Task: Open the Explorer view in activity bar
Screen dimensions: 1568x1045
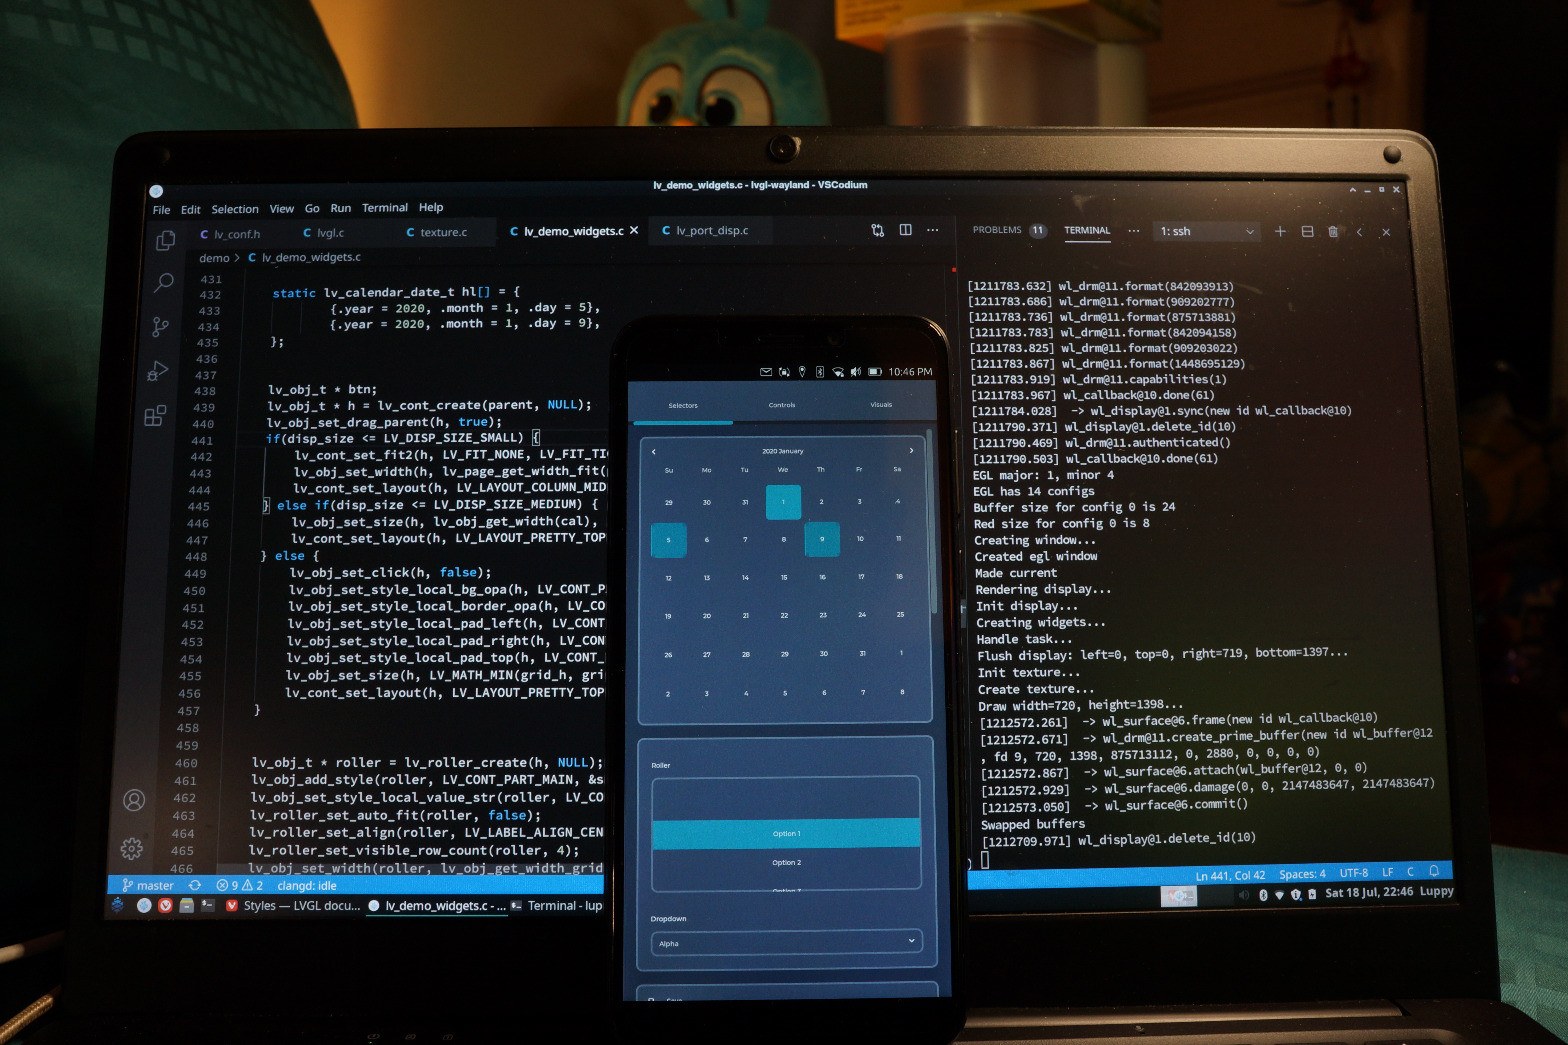Action: coord(165,241)
